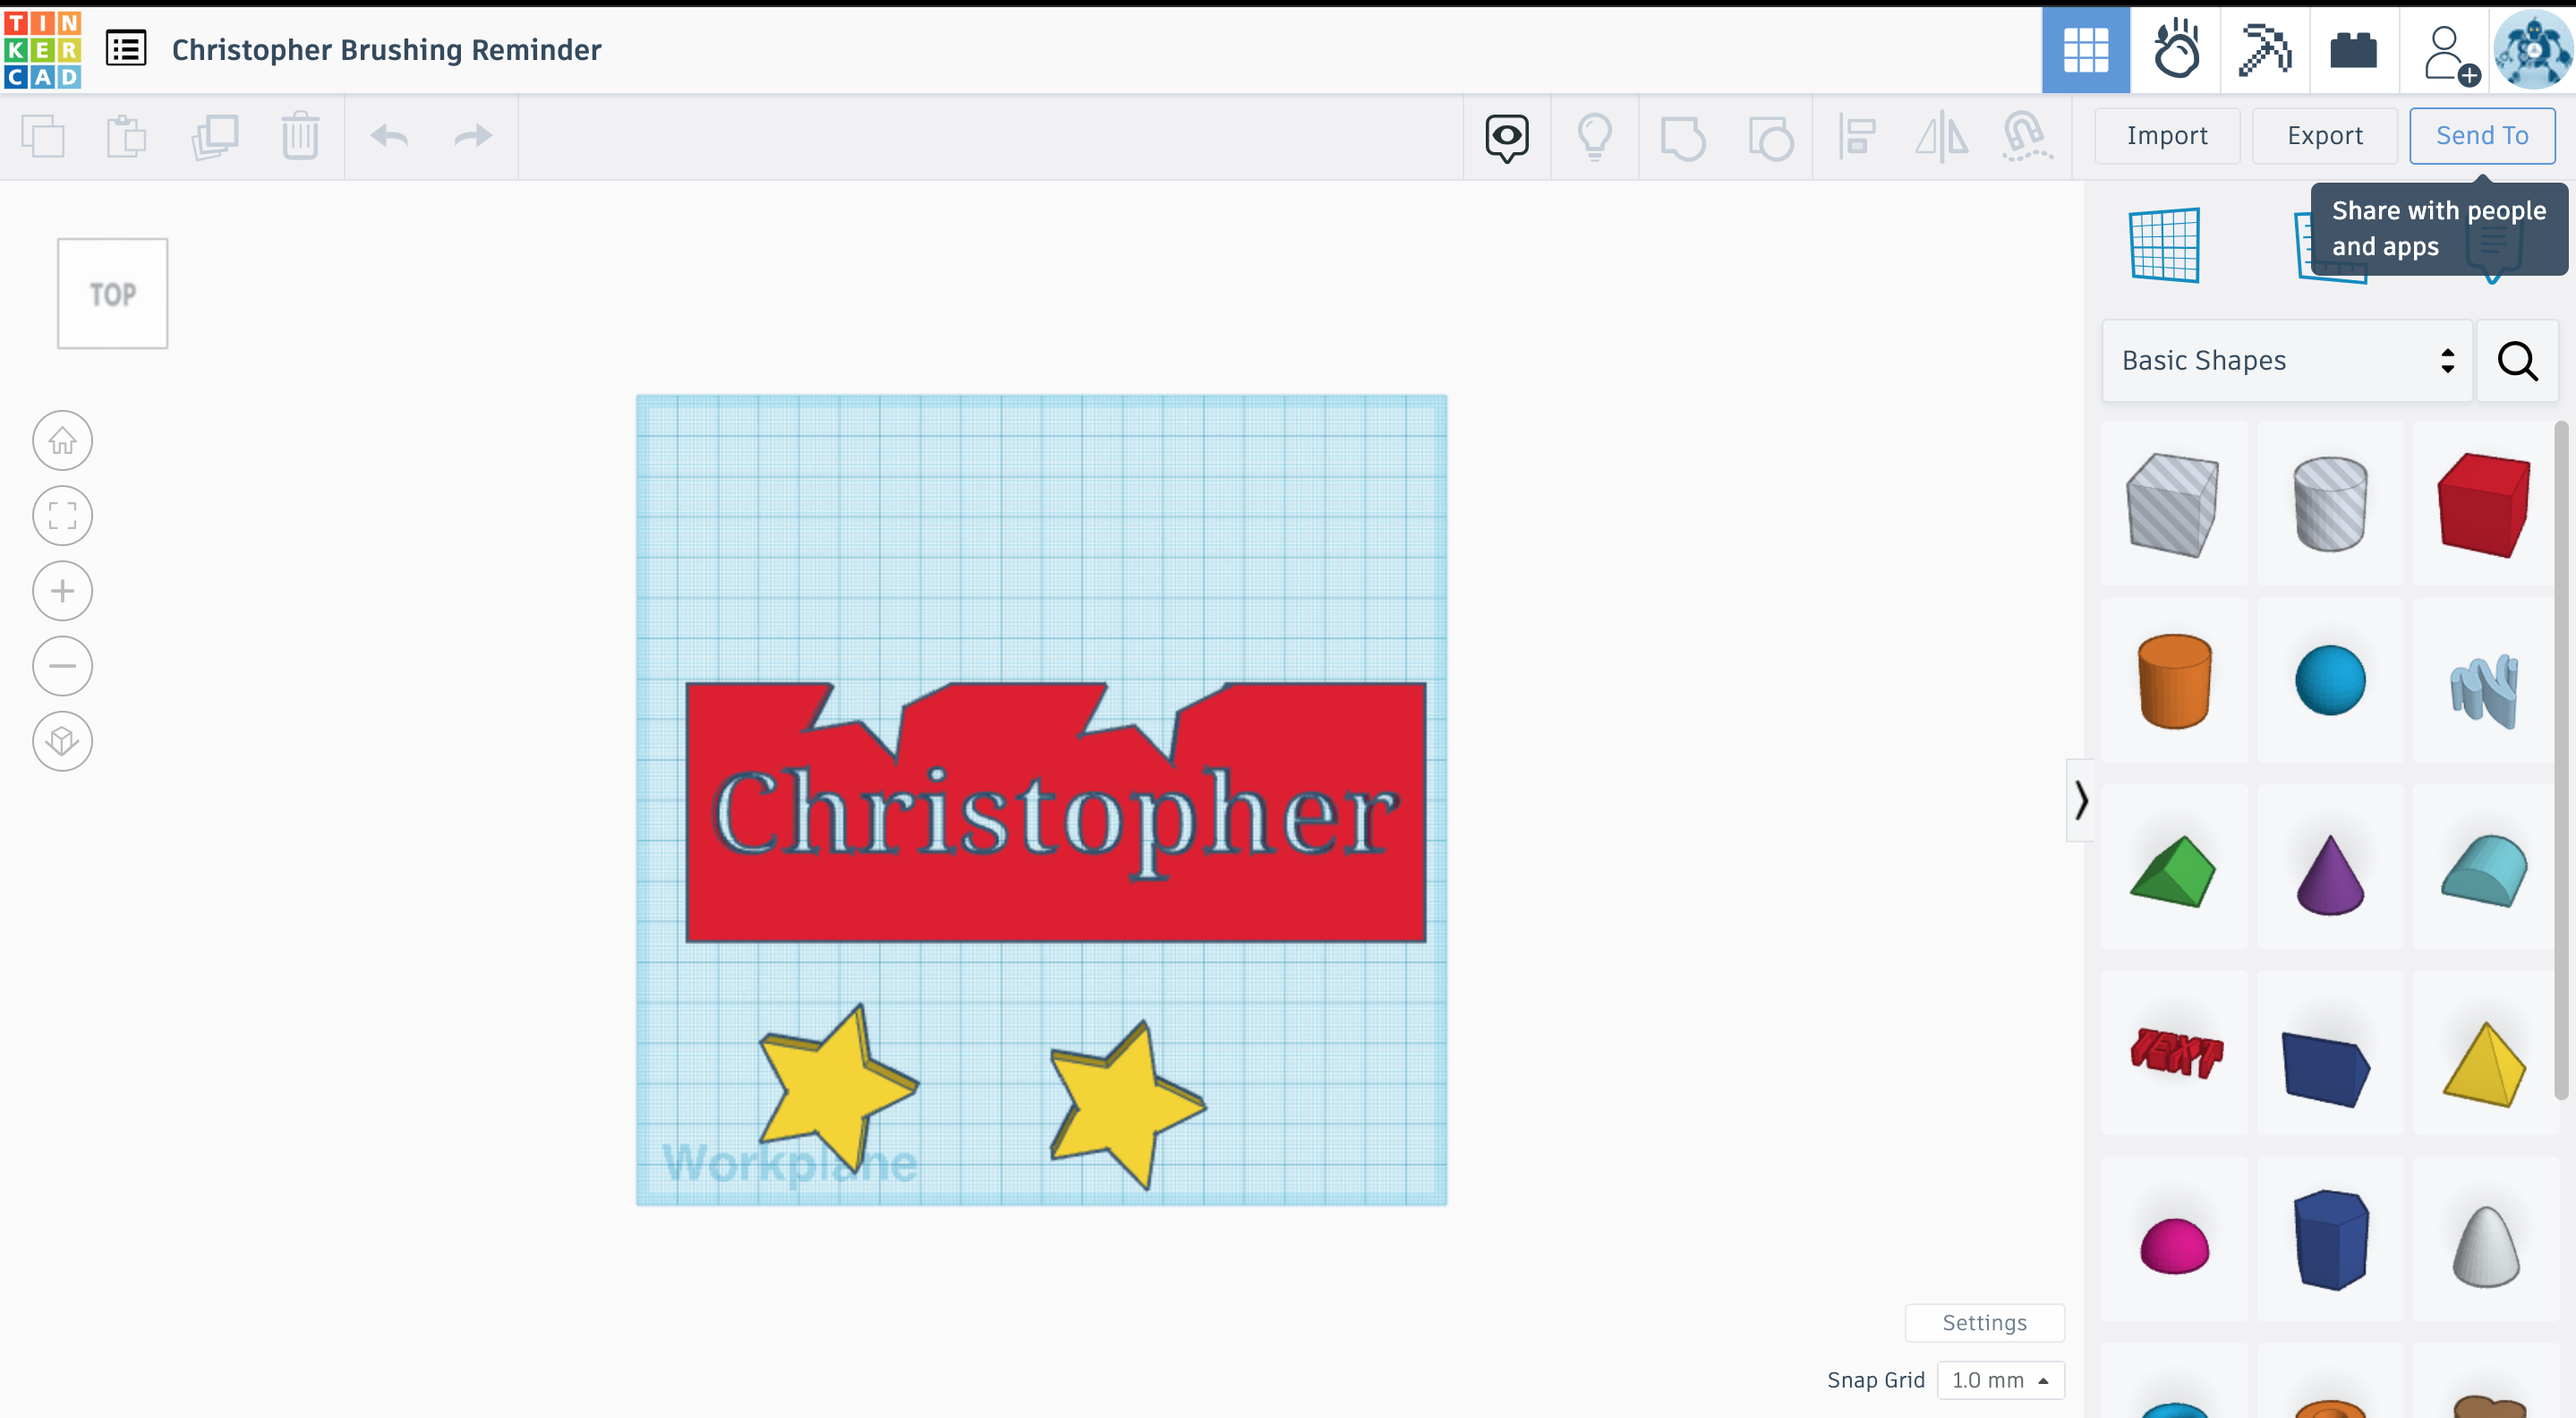The image size is (2576, 1418).
Task: Expand the right panel collapse arrow
Action: point(2080,799)
